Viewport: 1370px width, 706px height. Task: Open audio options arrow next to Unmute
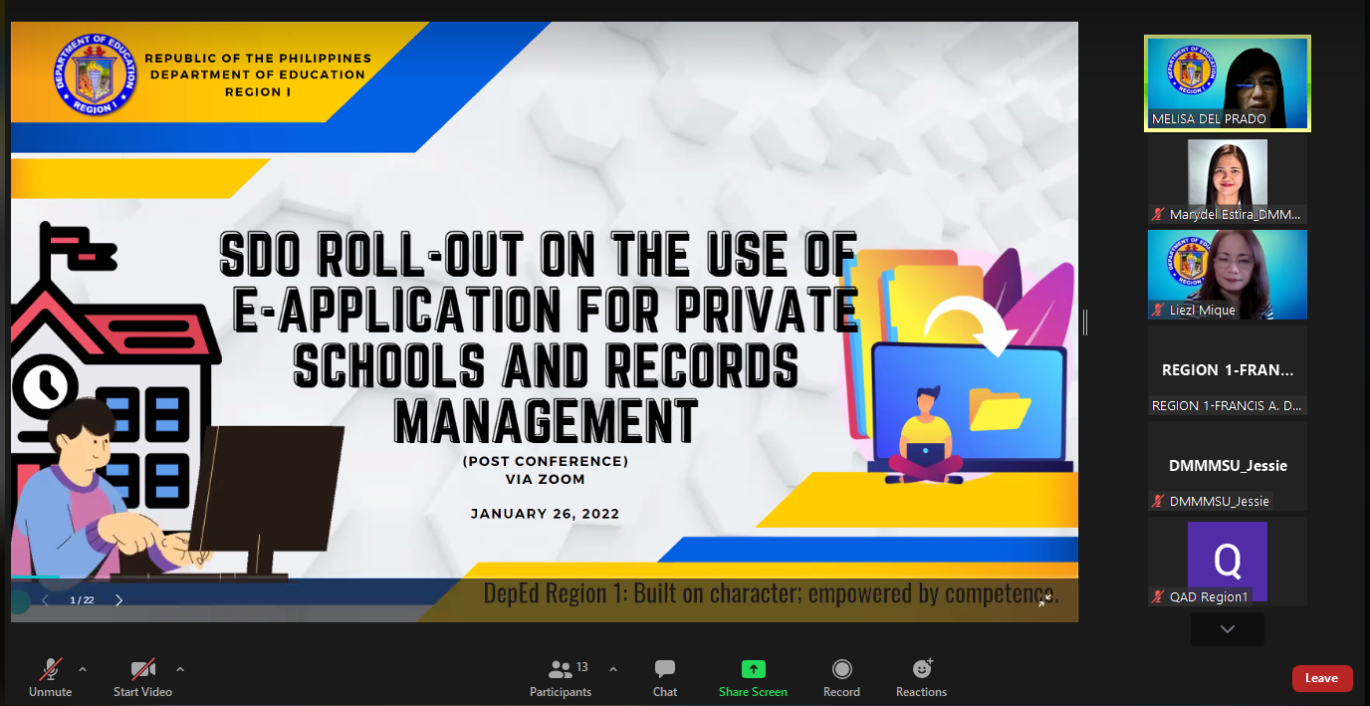tap(82, 669)
